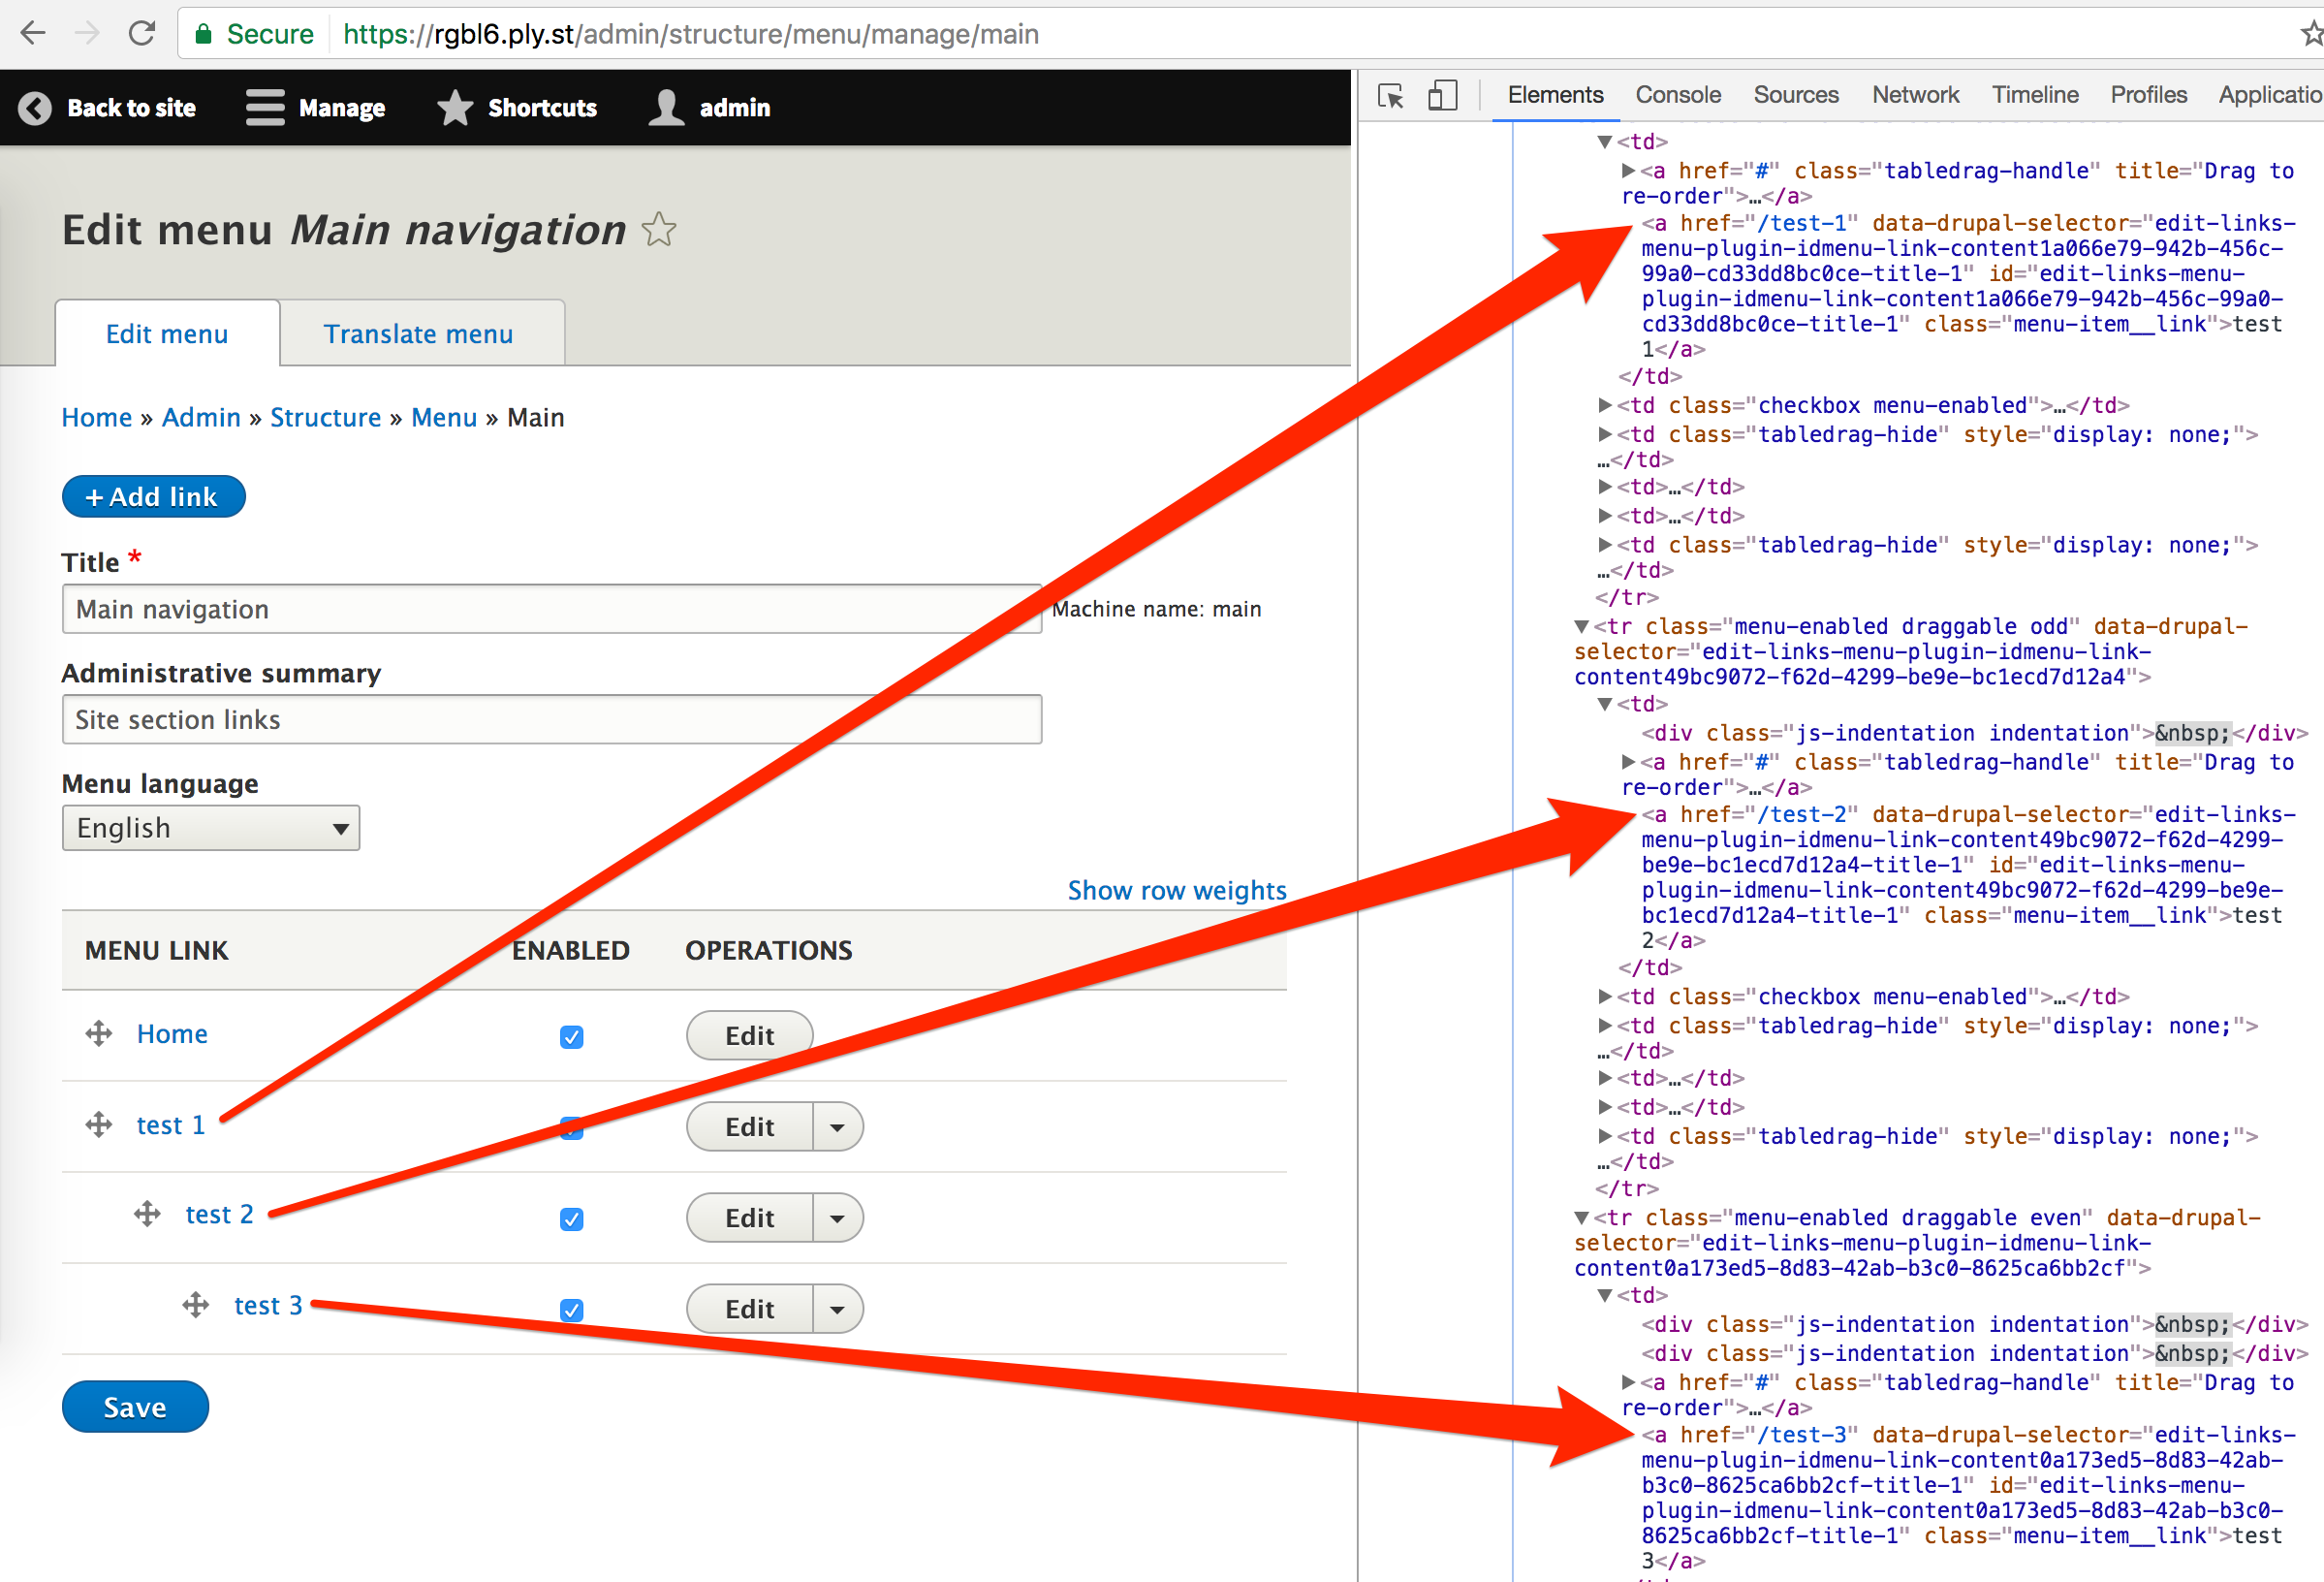Image resolution: width=2324 pixels, height=1582 pixels.
Task: Open the Translate menu tab
Action: [x=418, y=333]
